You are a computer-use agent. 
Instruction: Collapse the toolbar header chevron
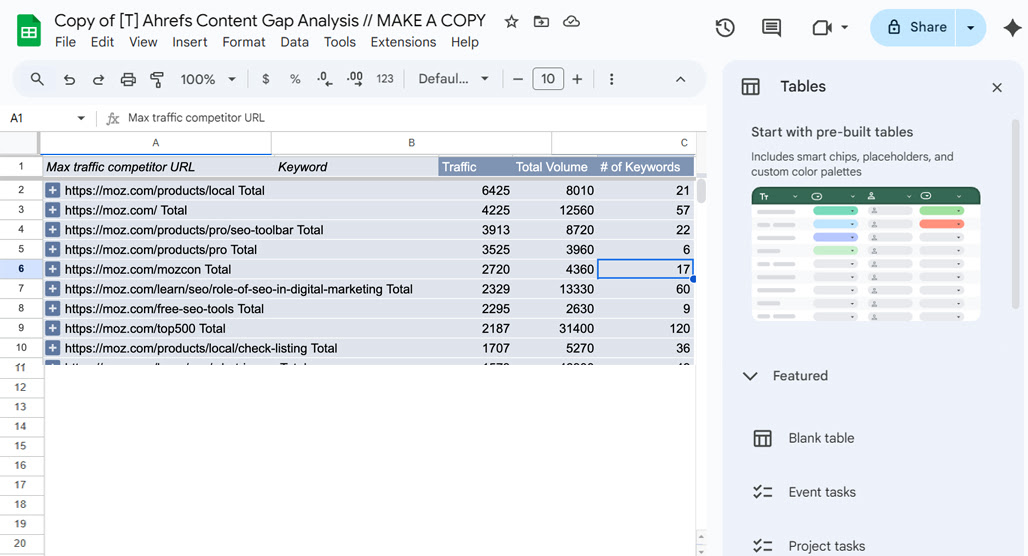681,79
